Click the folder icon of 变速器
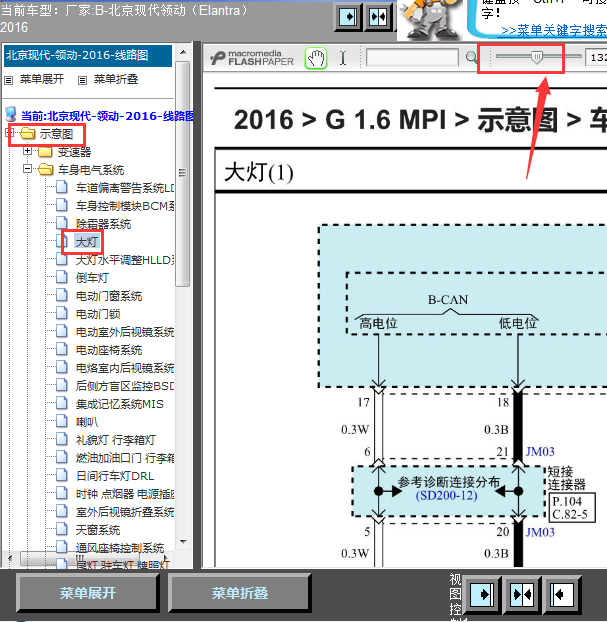Viewport: 607px width, 622px height. pos(46,152)
